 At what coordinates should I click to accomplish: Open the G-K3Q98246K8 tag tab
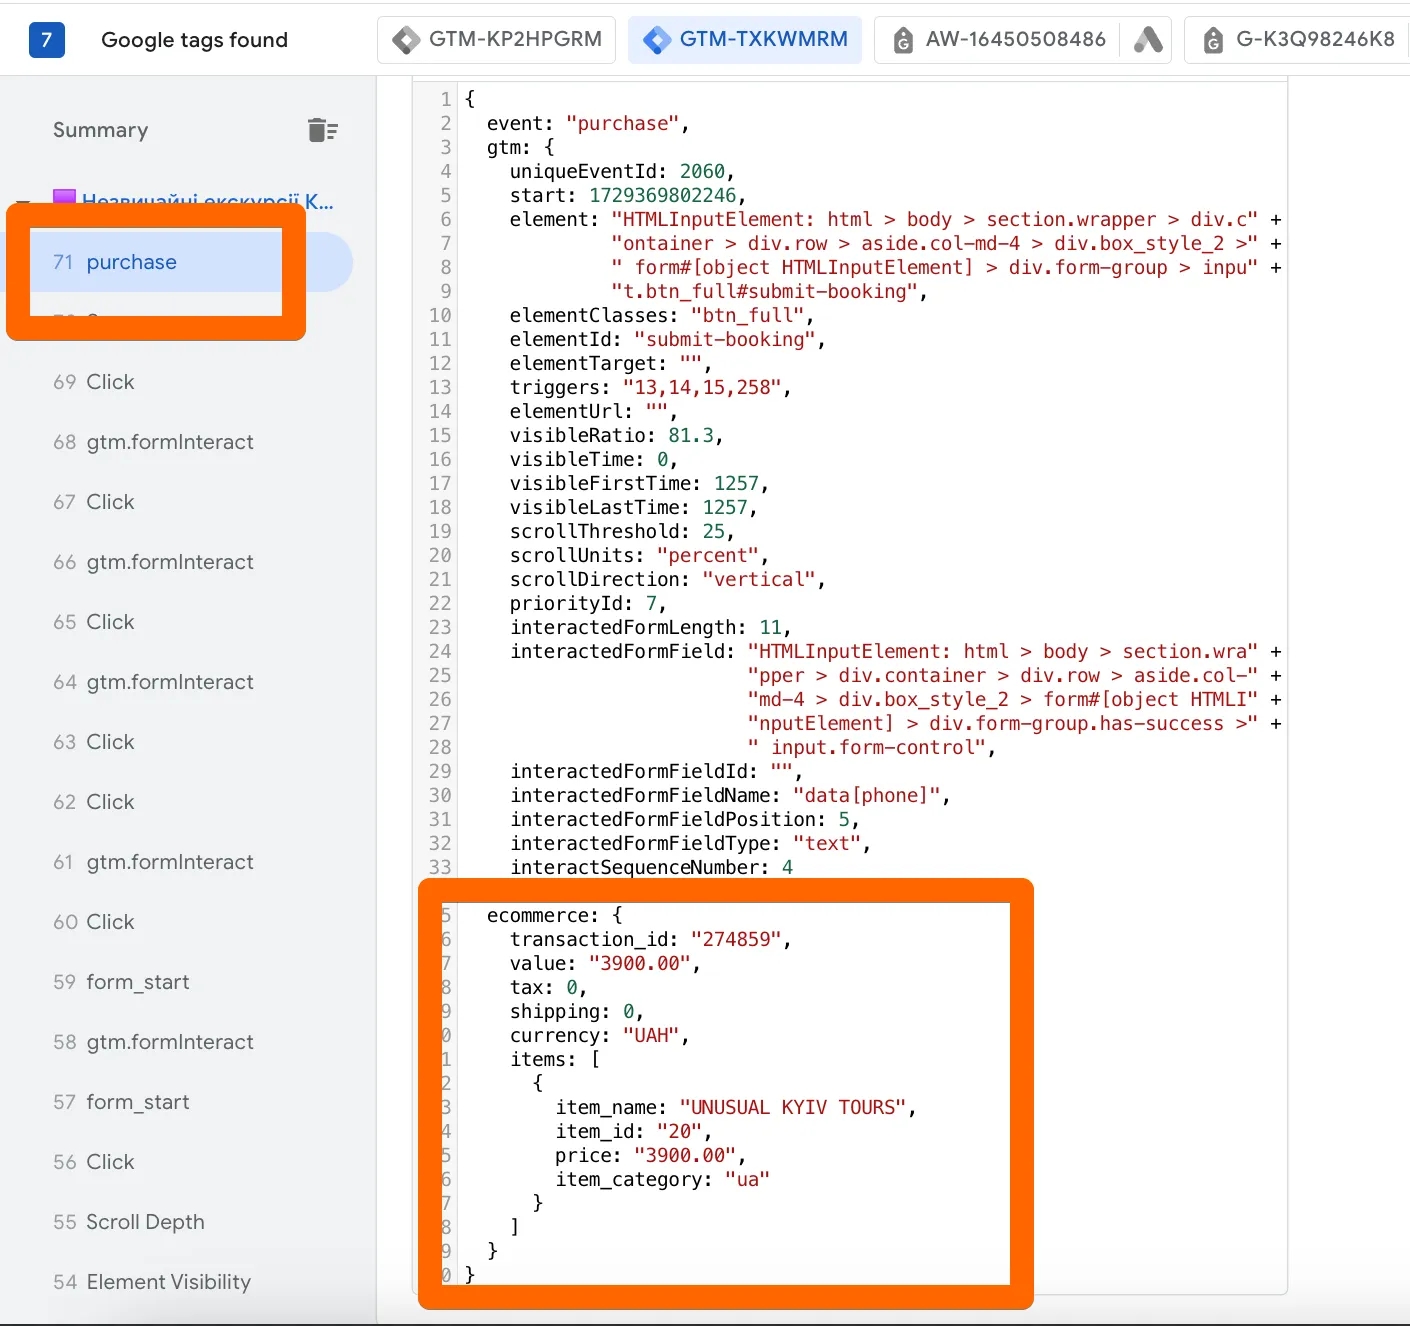pos(1300,40)
